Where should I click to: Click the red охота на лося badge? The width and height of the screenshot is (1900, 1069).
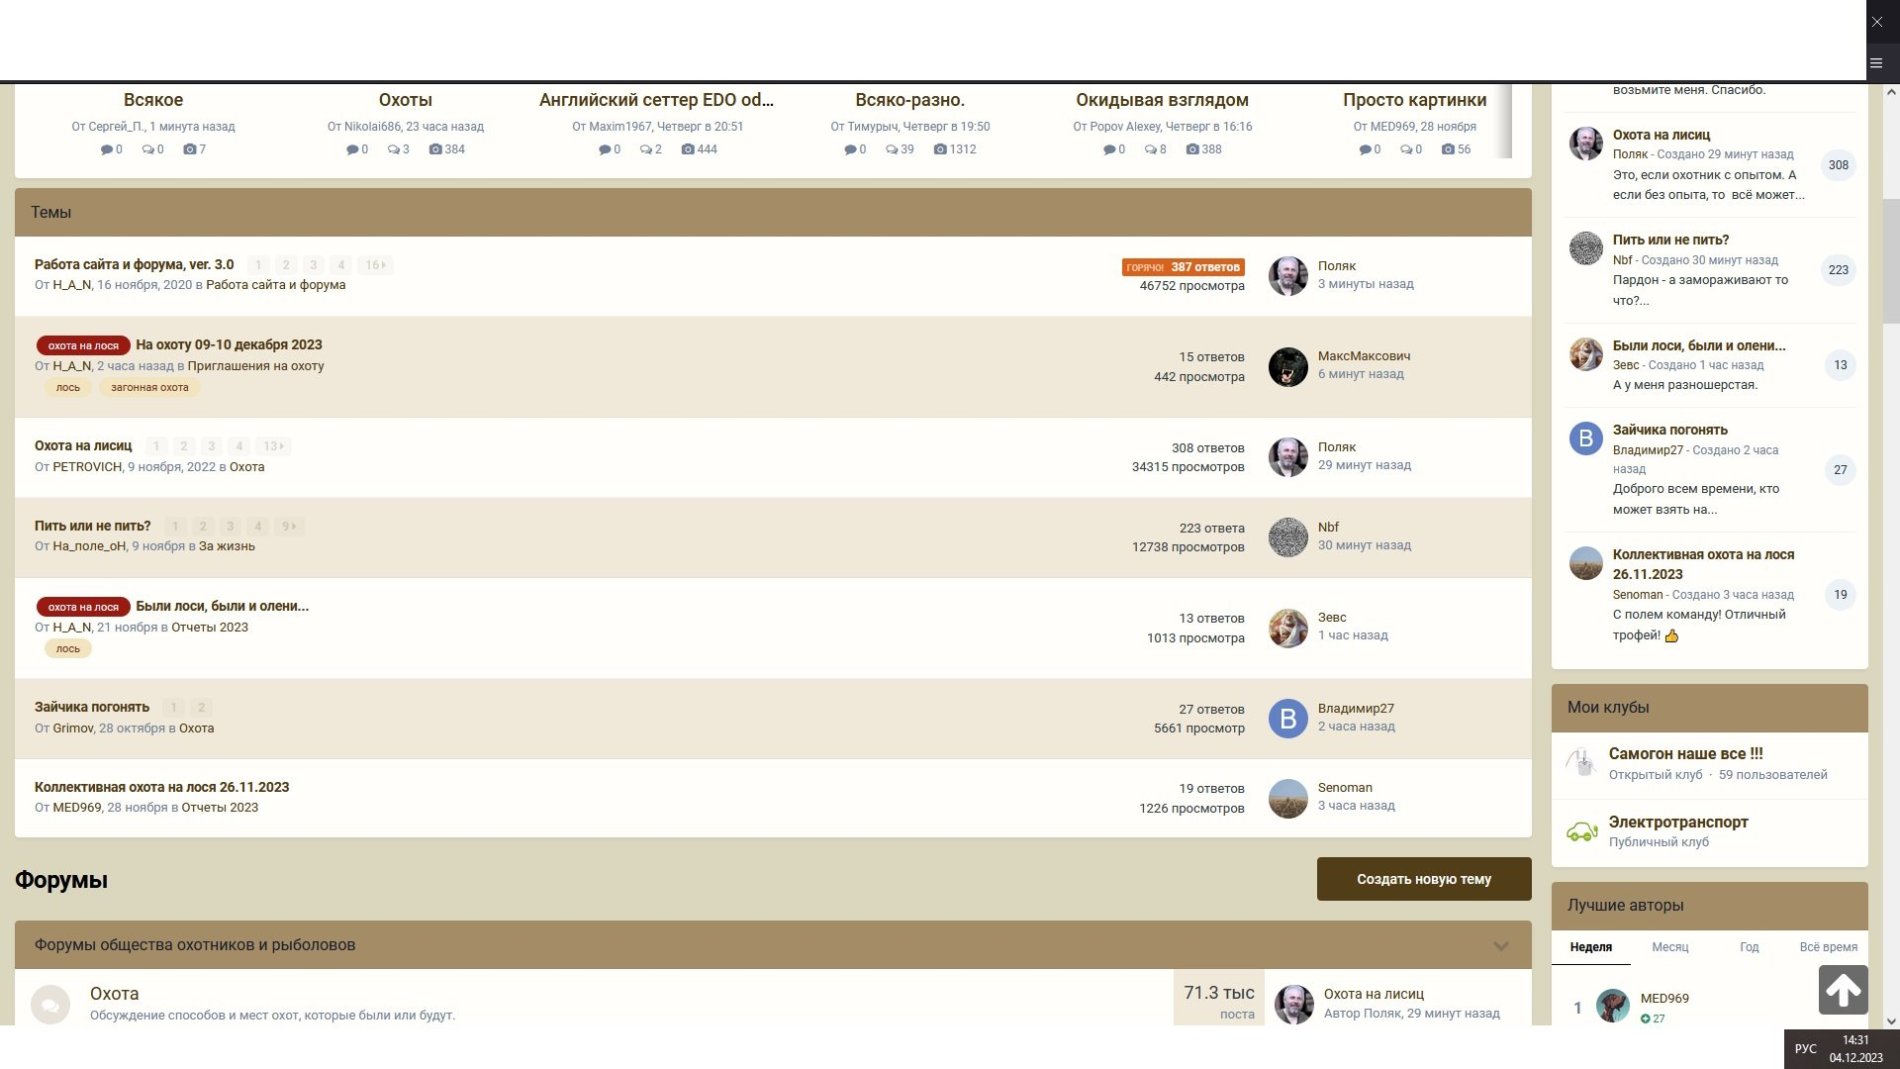coord(83,346)
